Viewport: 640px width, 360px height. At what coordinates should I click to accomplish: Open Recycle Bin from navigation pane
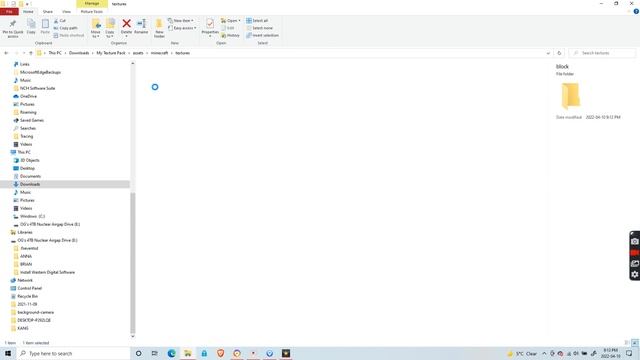tap(27, 296)
